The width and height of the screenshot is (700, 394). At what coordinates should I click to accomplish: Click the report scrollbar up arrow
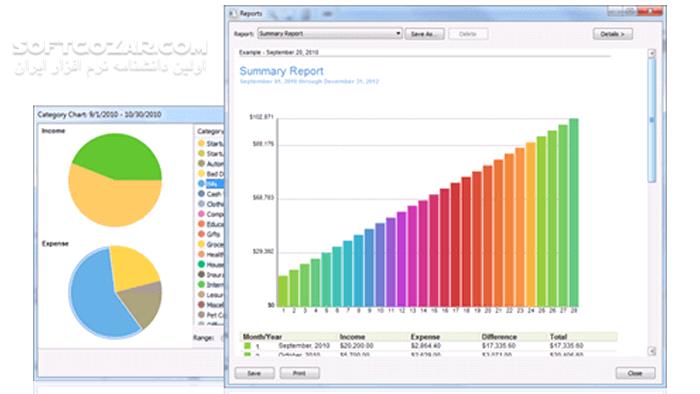click(x=652, y=53)
